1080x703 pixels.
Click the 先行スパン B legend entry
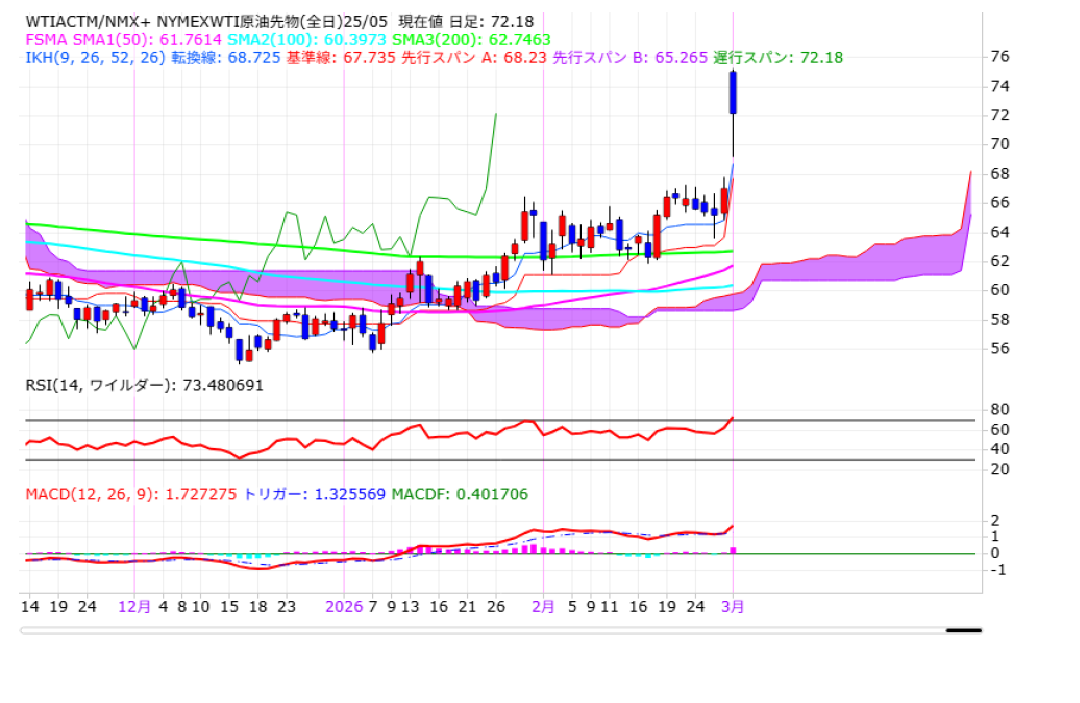tap(622, 57)
